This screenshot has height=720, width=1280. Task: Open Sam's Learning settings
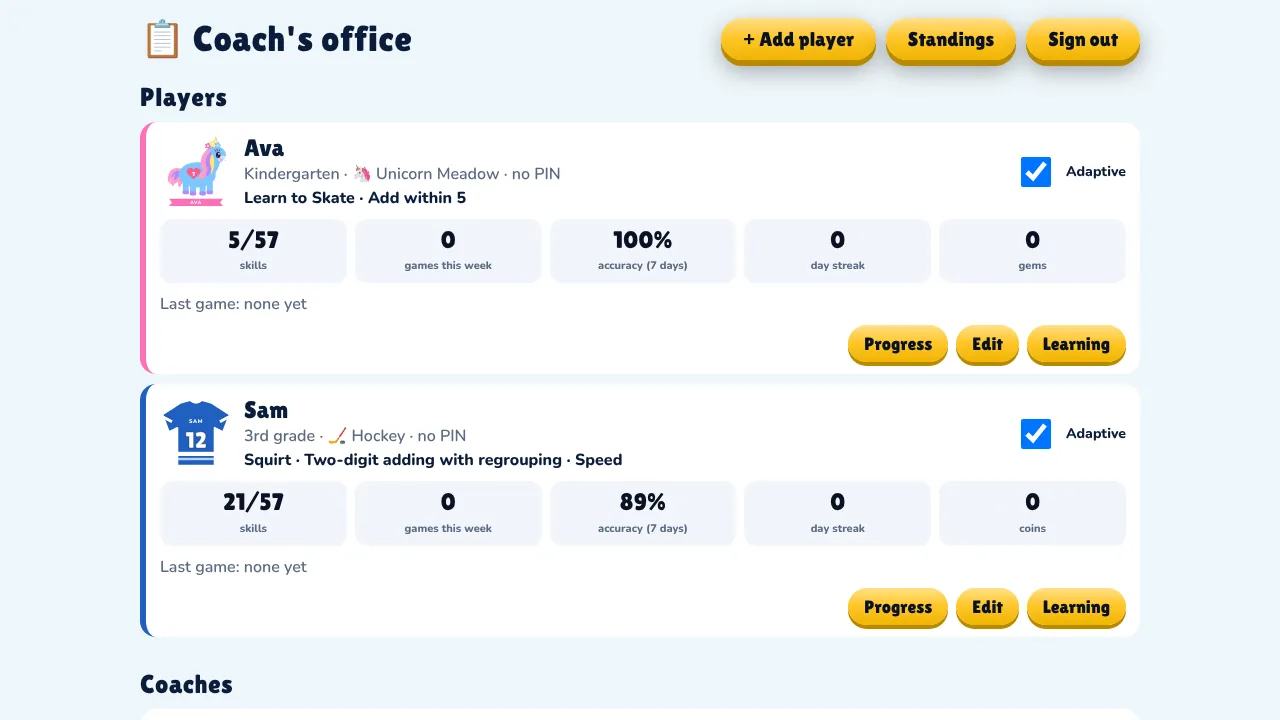click(1076, 607)
